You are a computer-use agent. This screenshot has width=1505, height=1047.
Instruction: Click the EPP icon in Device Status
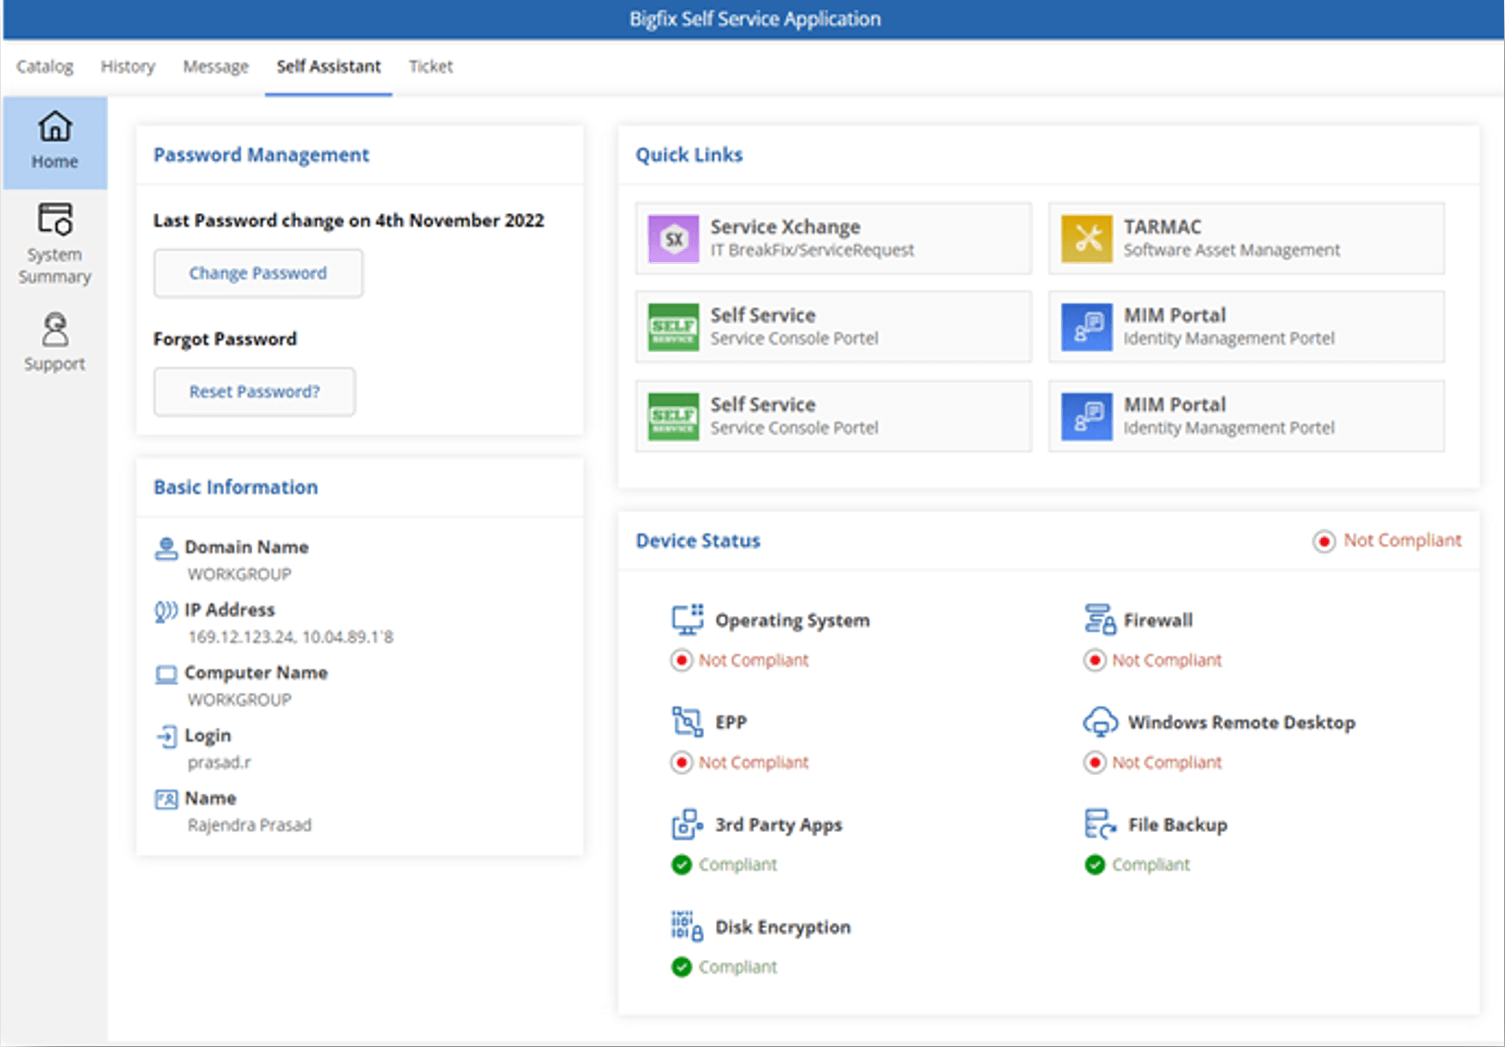pos(688,721)
